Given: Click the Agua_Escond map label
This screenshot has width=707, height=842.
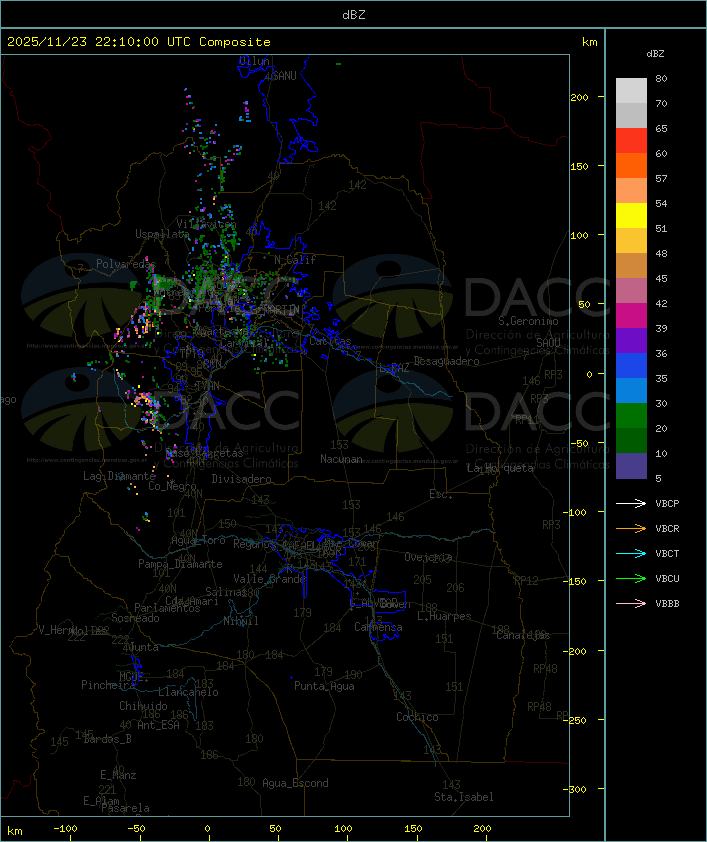Looking at the screenshot, I should 295,783.
